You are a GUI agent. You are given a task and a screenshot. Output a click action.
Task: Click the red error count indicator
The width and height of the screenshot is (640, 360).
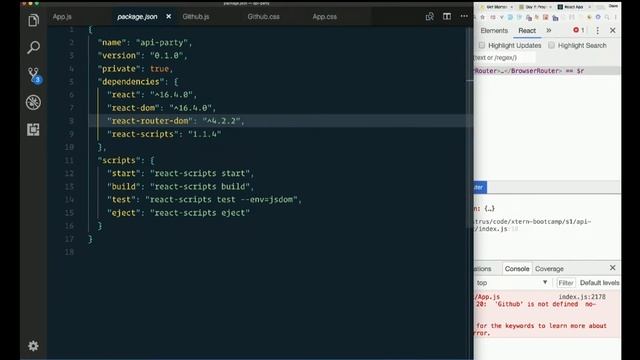[x=578, y=30]
